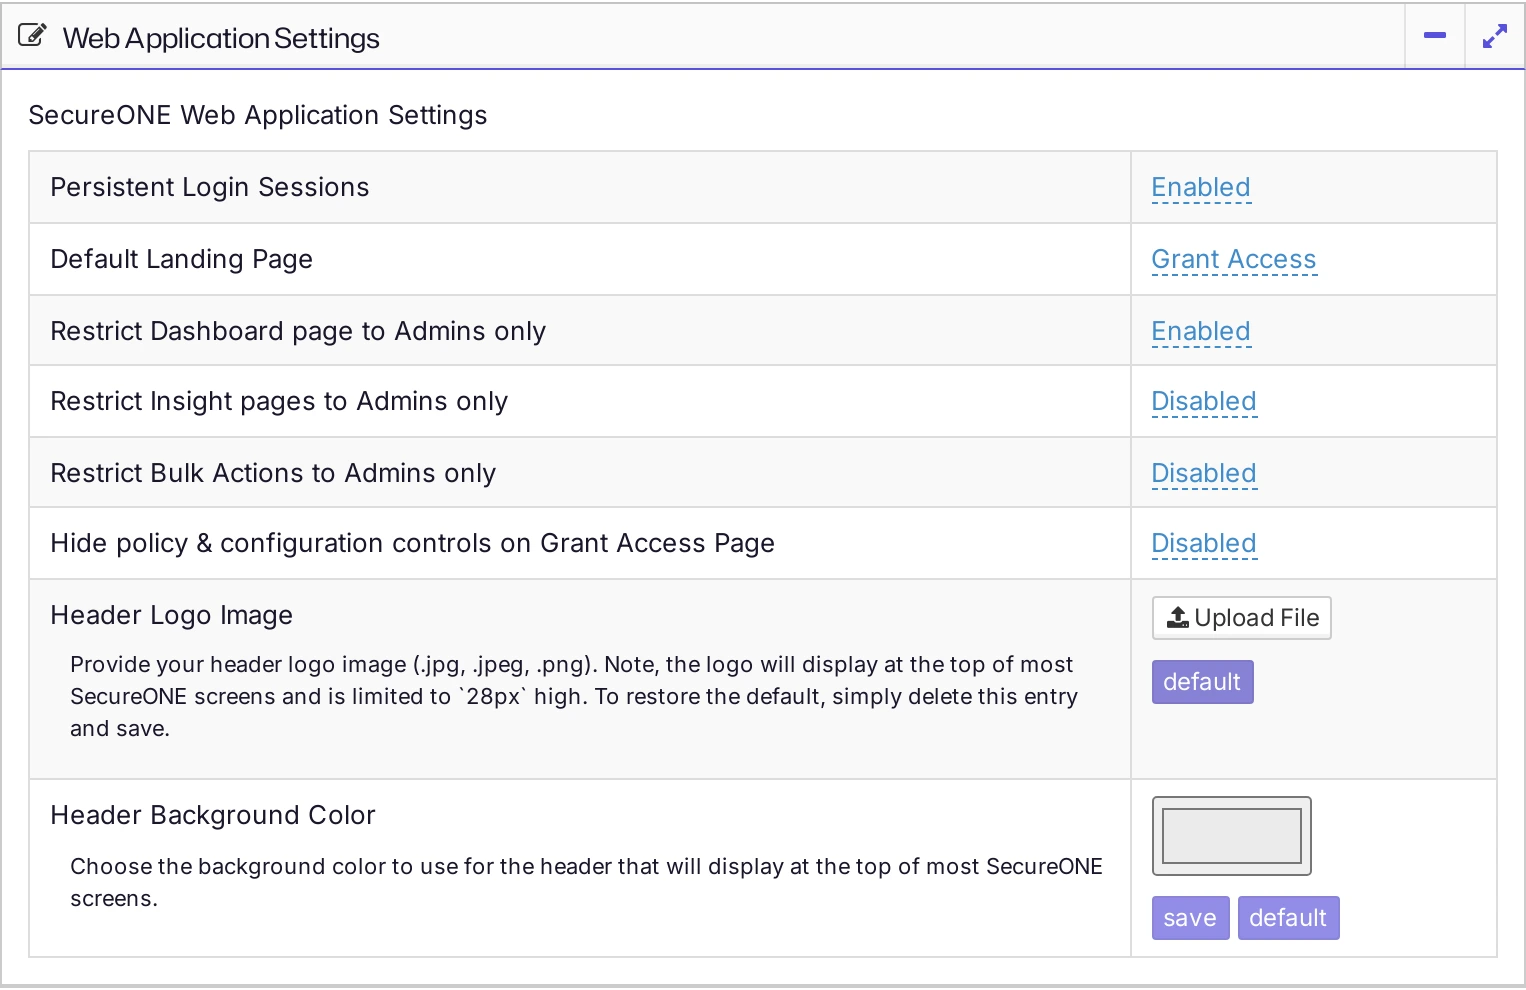Toggle Restrict Dashboard page Enabled setting
1526x990 pixels.
[1201, 332]
